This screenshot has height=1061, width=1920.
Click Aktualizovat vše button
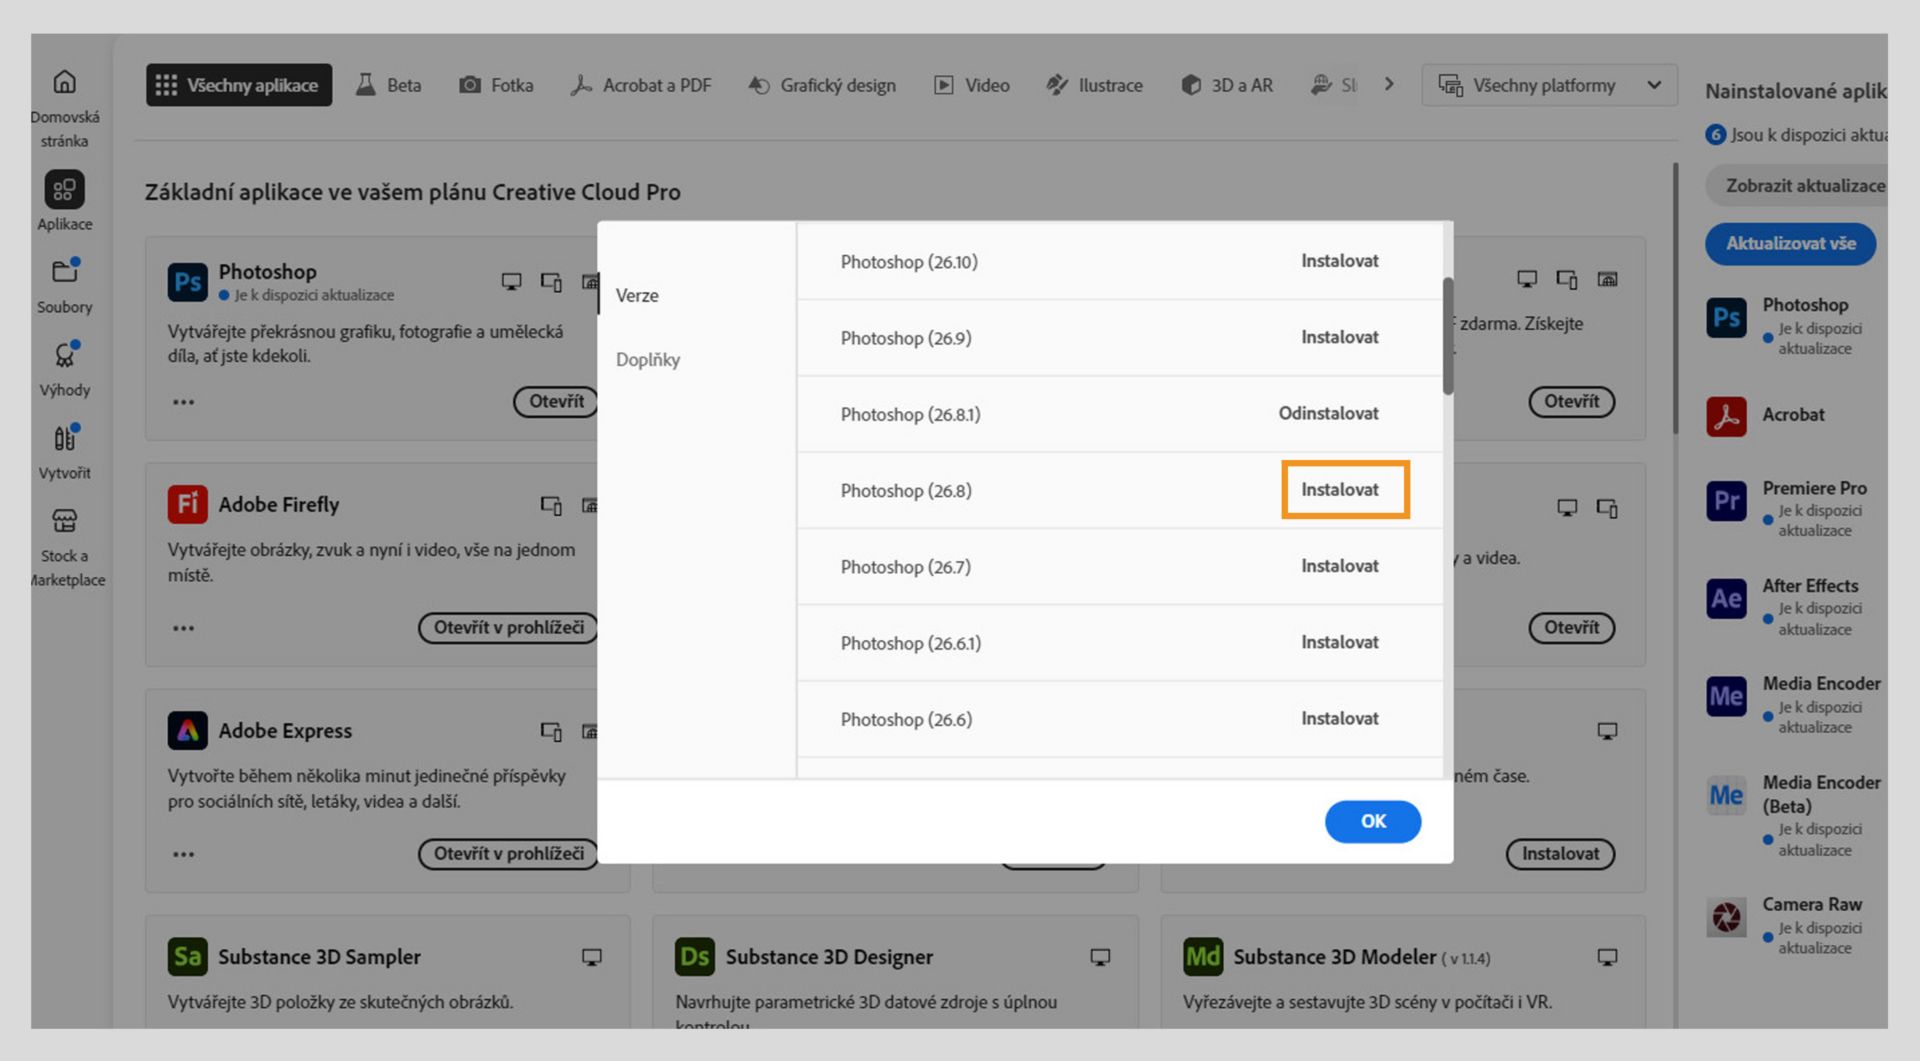[1790, 244]
